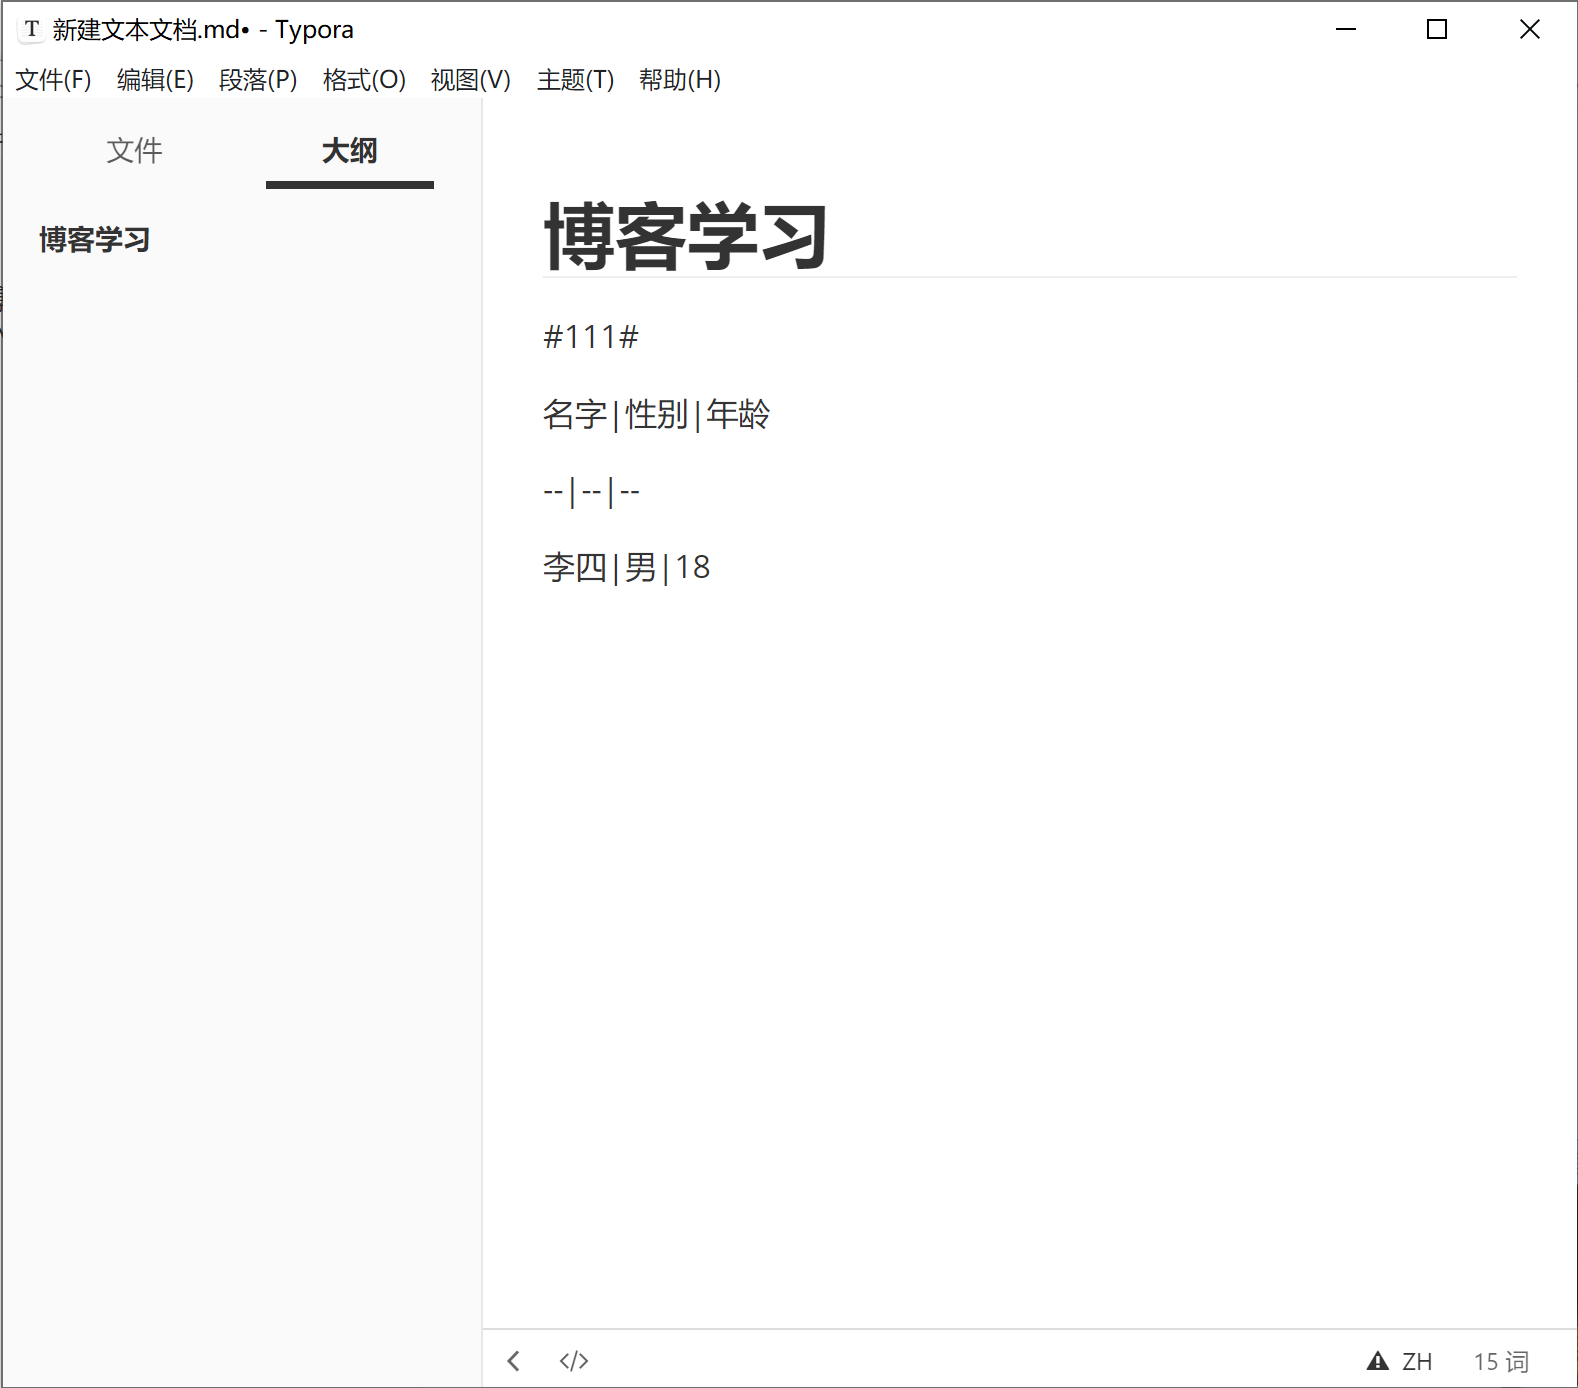Open the 视图(V) menu

(470, 80)
